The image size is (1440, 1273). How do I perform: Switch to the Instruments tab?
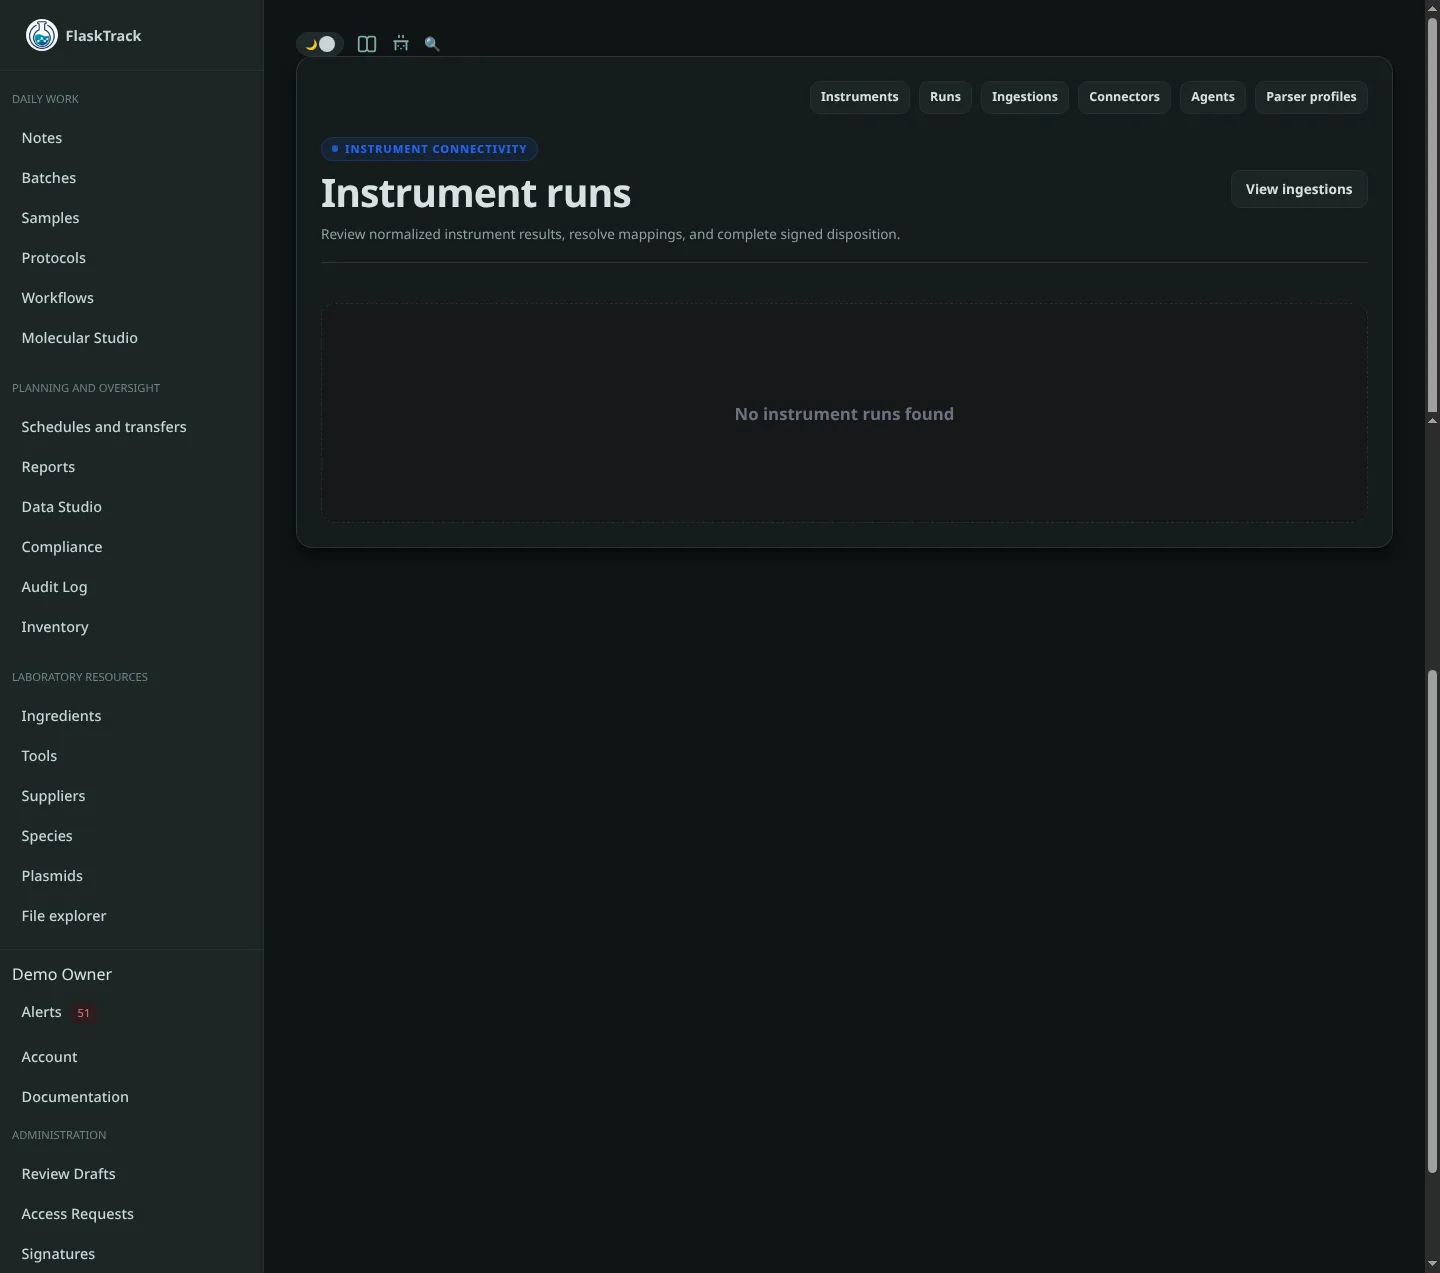(x=859, y=97)
